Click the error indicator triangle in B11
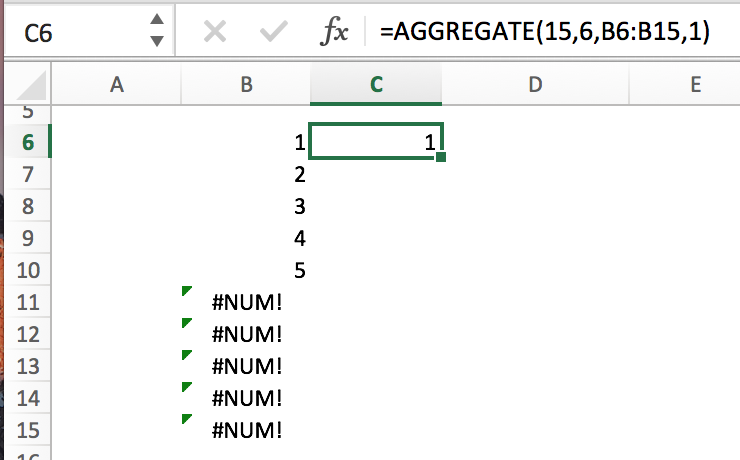 point(186,292)
